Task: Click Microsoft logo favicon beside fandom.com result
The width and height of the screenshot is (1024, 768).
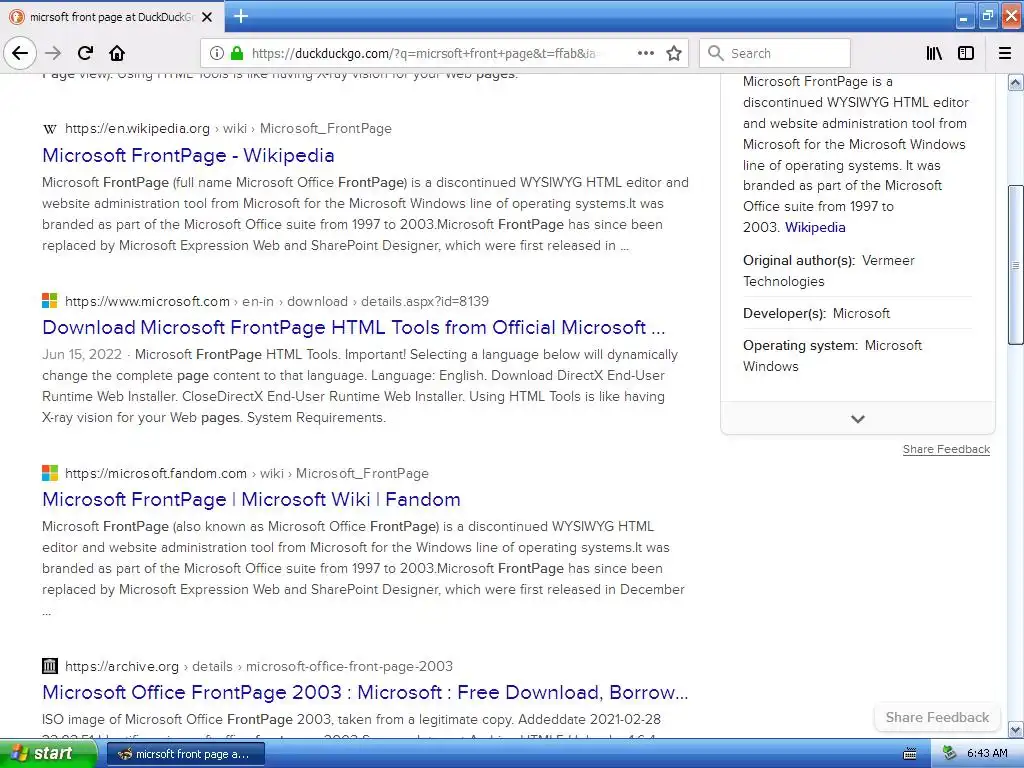Action: 50,473
